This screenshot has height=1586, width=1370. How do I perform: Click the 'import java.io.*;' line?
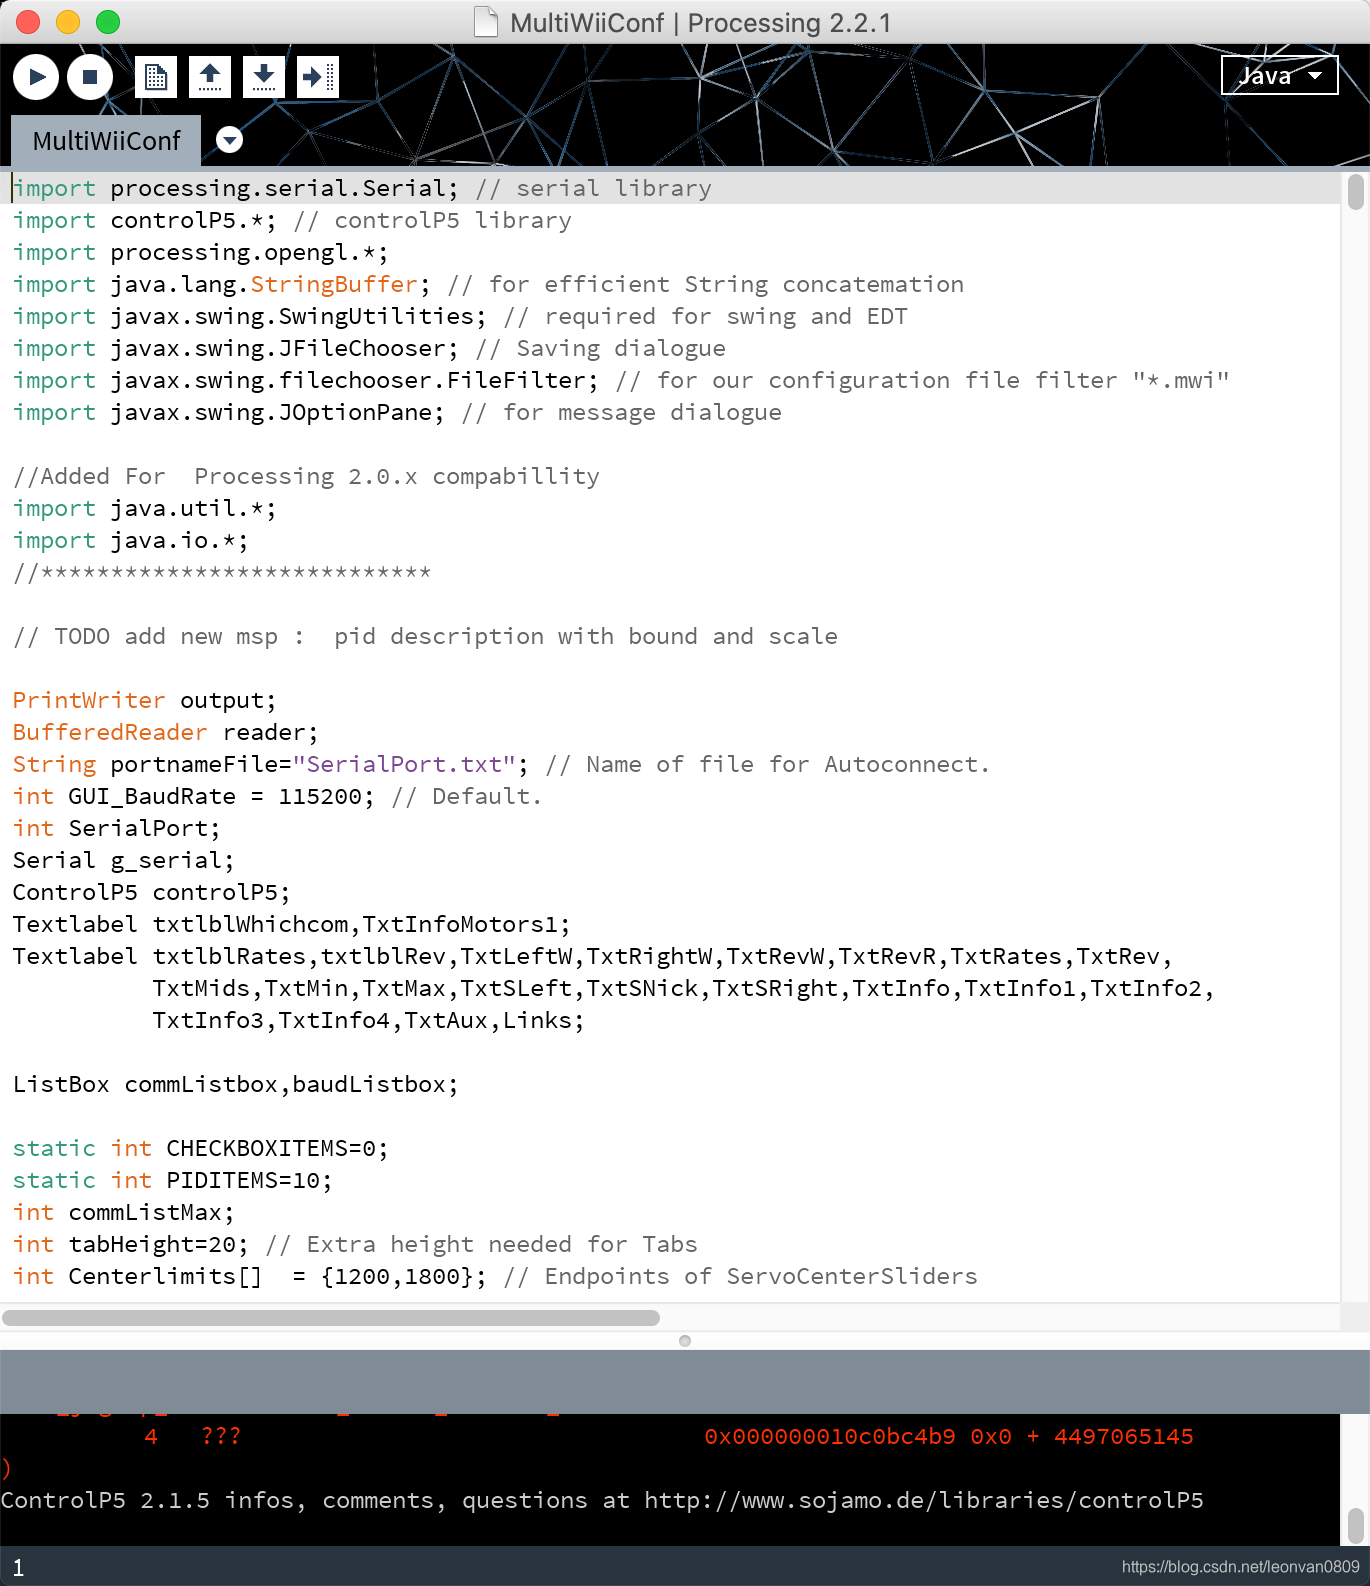[x=131, y=541]
